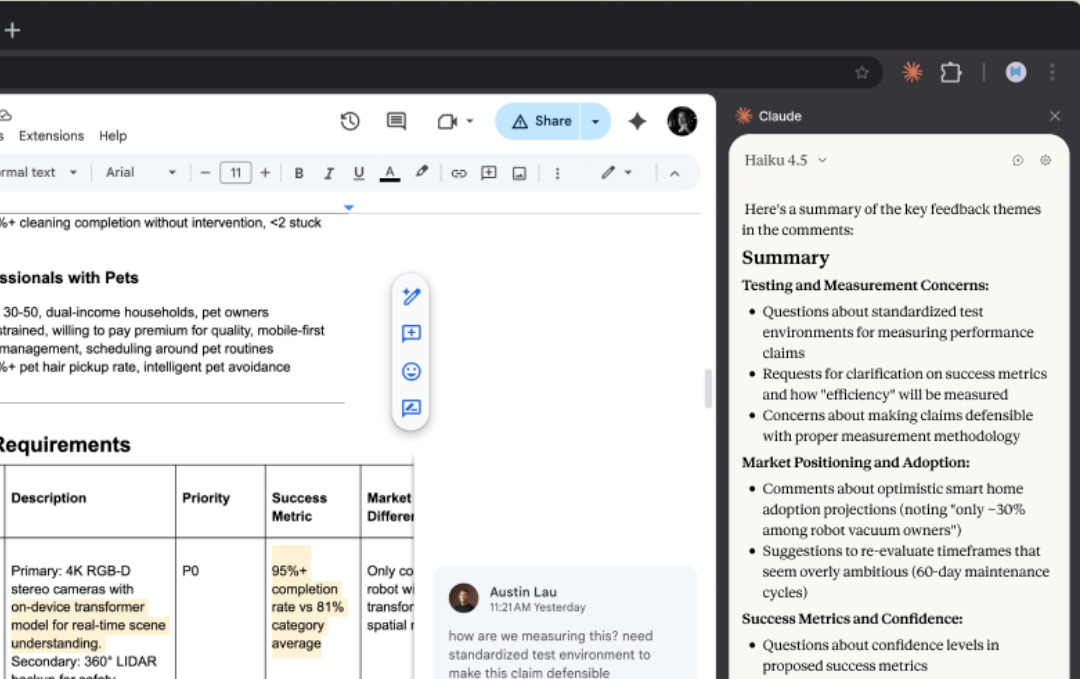Toggle underline formatting

pos(359,173)
